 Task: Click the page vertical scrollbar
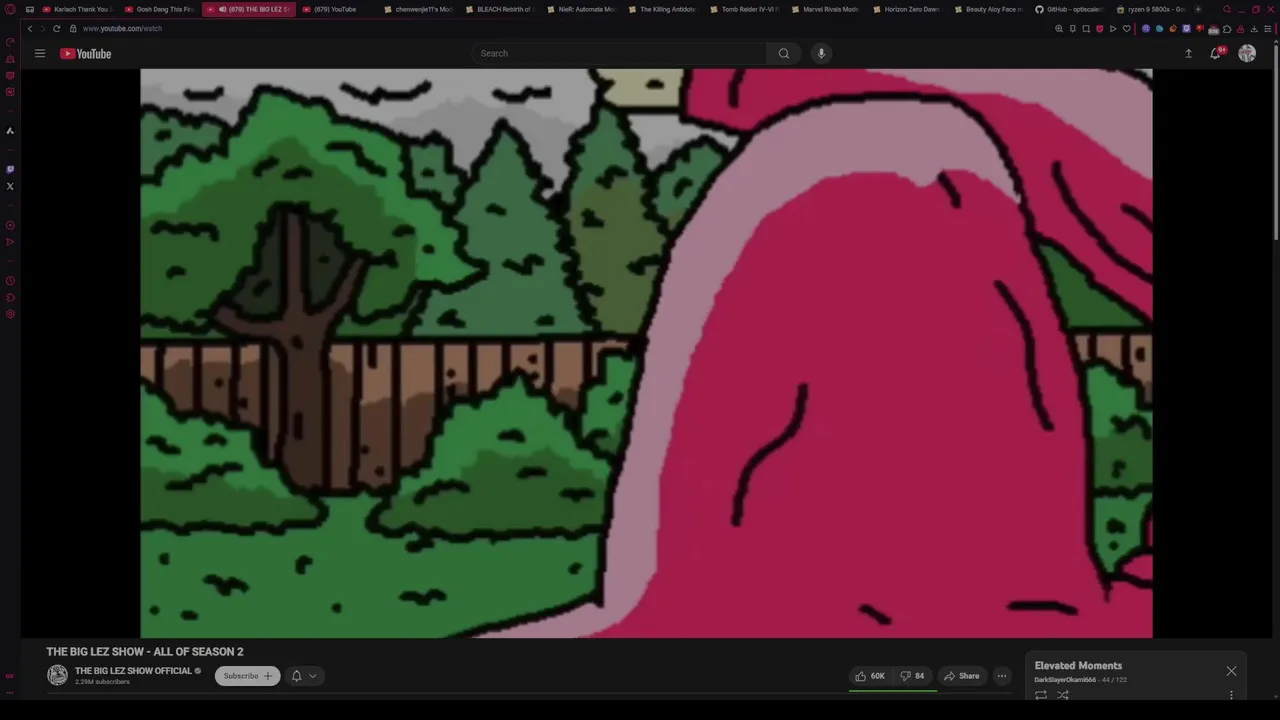pos(1276,140)
